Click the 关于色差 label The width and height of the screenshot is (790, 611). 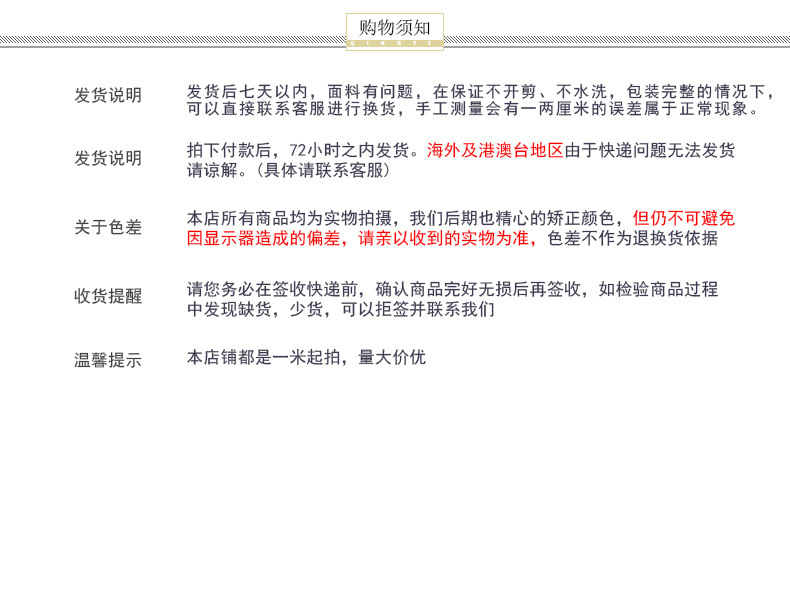pyautogui.click(x=108, y=227)
